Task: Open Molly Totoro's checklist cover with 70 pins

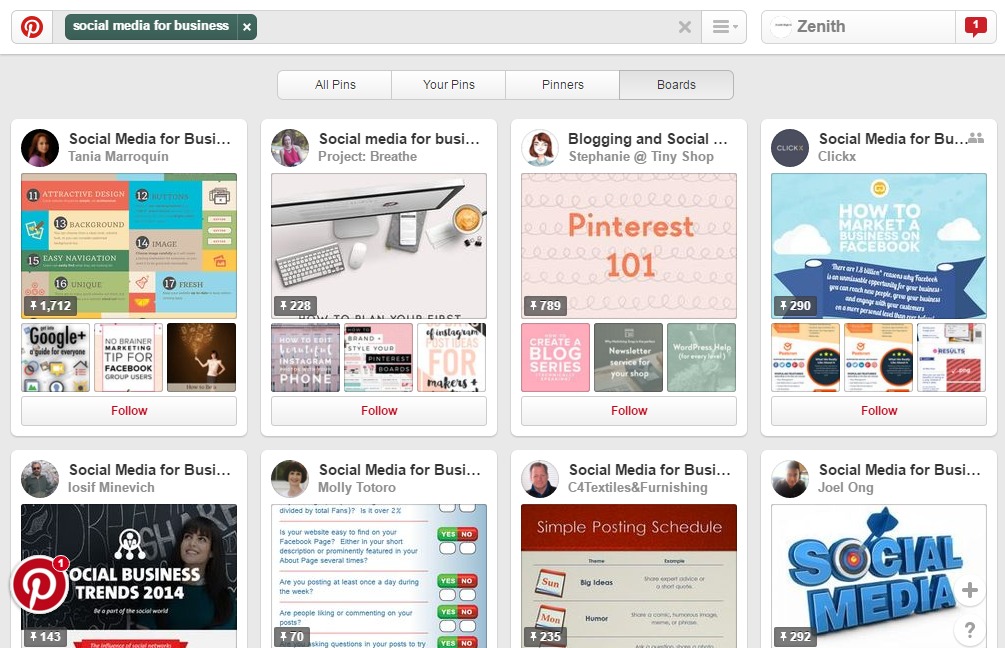Action: click(x=379, y=576)
